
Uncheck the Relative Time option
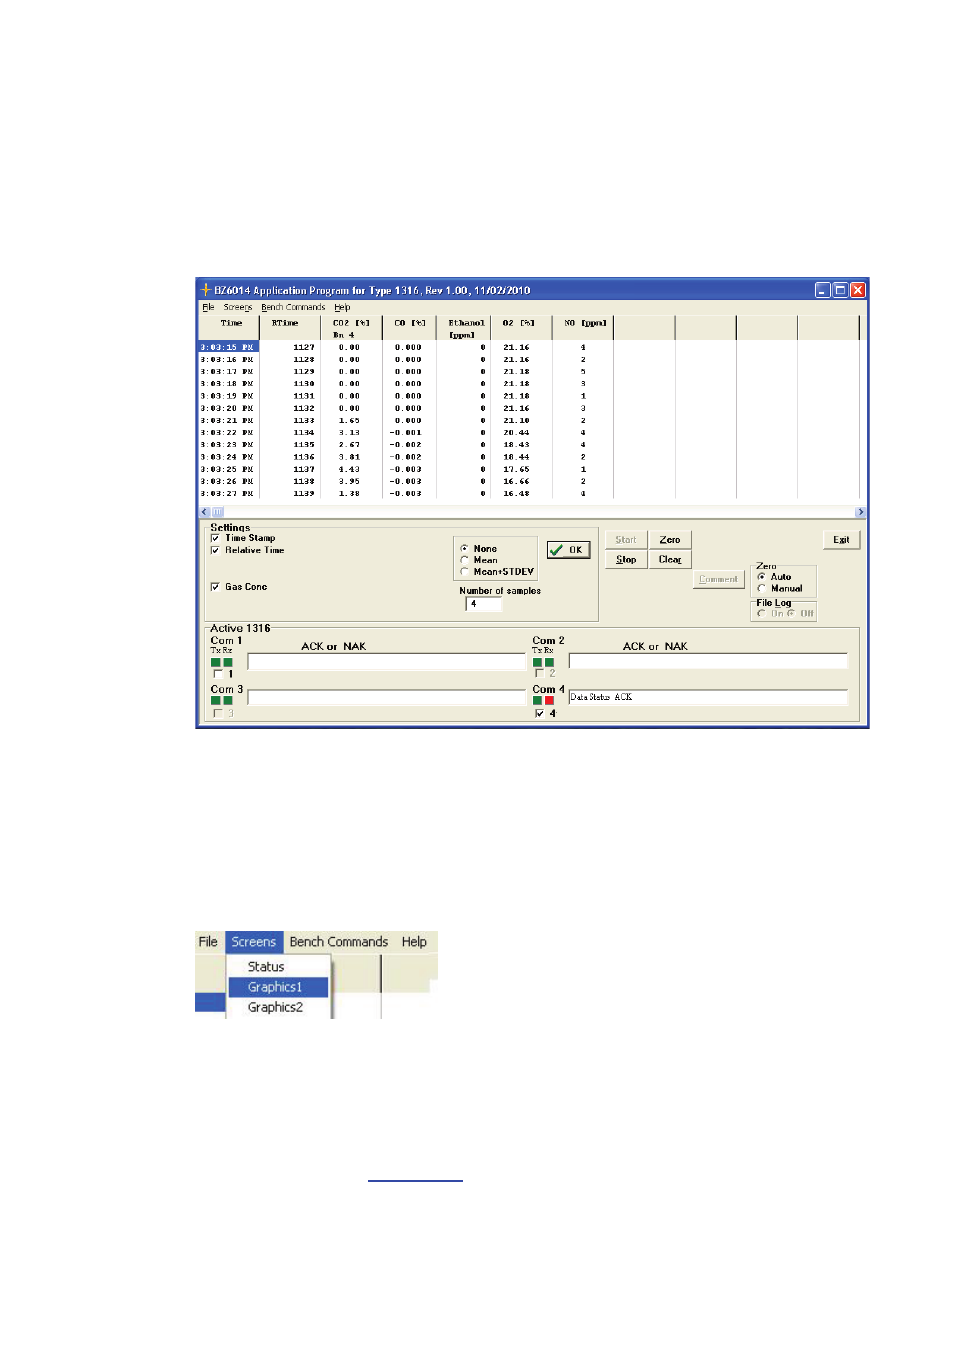[x=215, y=550]
